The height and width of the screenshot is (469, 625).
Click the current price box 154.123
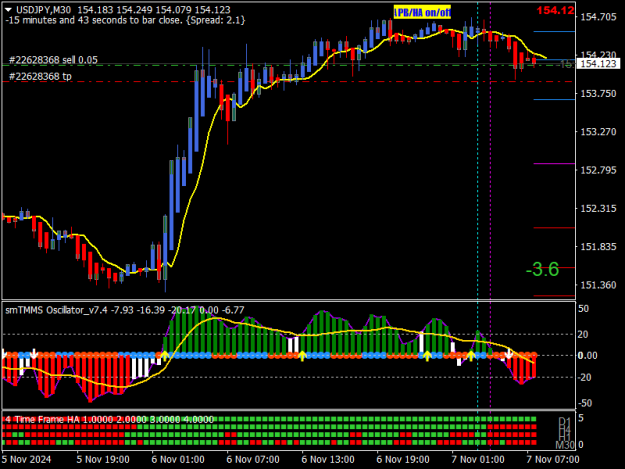598,64
